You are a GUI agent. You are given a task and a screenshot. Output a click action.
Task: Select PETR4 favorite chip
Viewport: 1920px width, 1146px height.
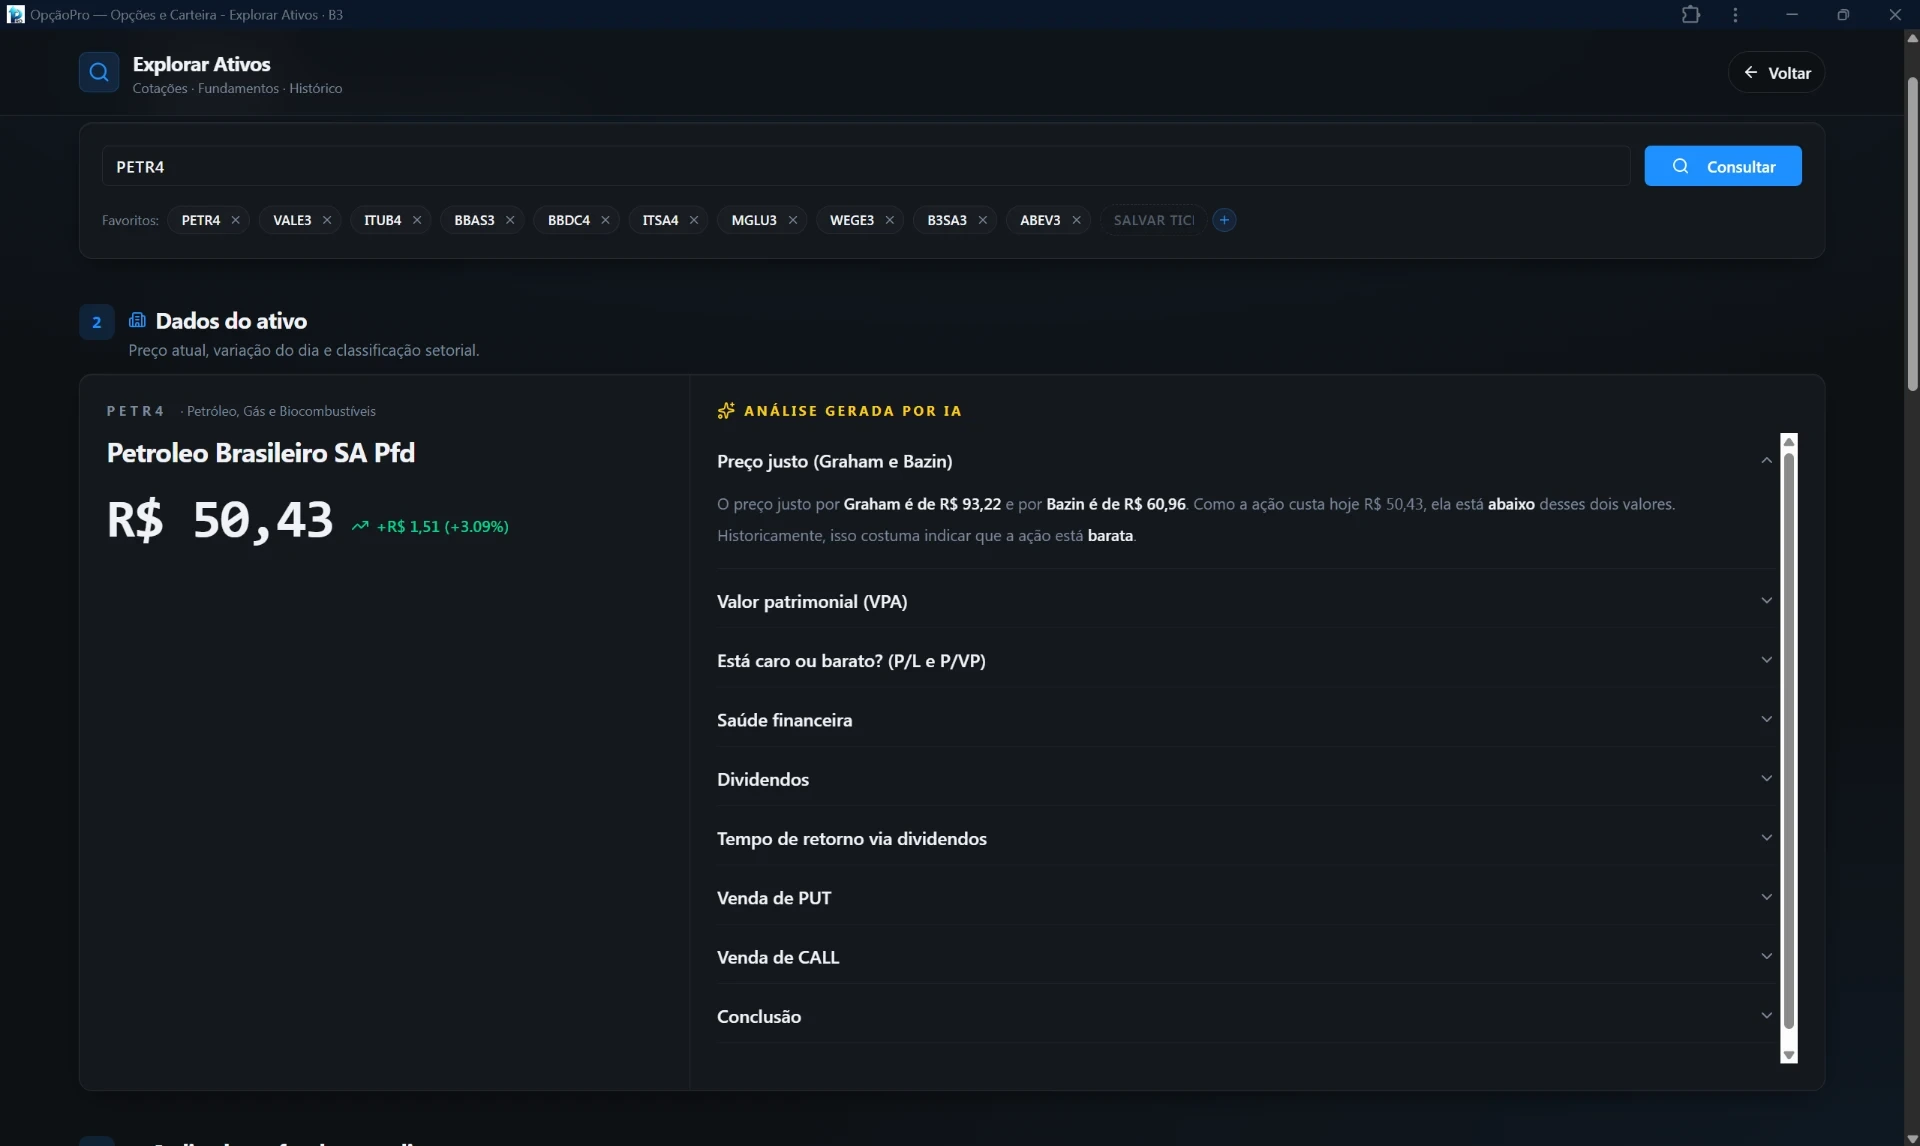tap(201, 220)
